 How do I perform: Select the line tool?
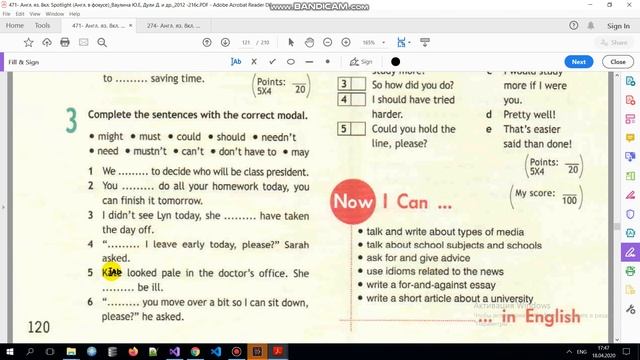[309, 62]
